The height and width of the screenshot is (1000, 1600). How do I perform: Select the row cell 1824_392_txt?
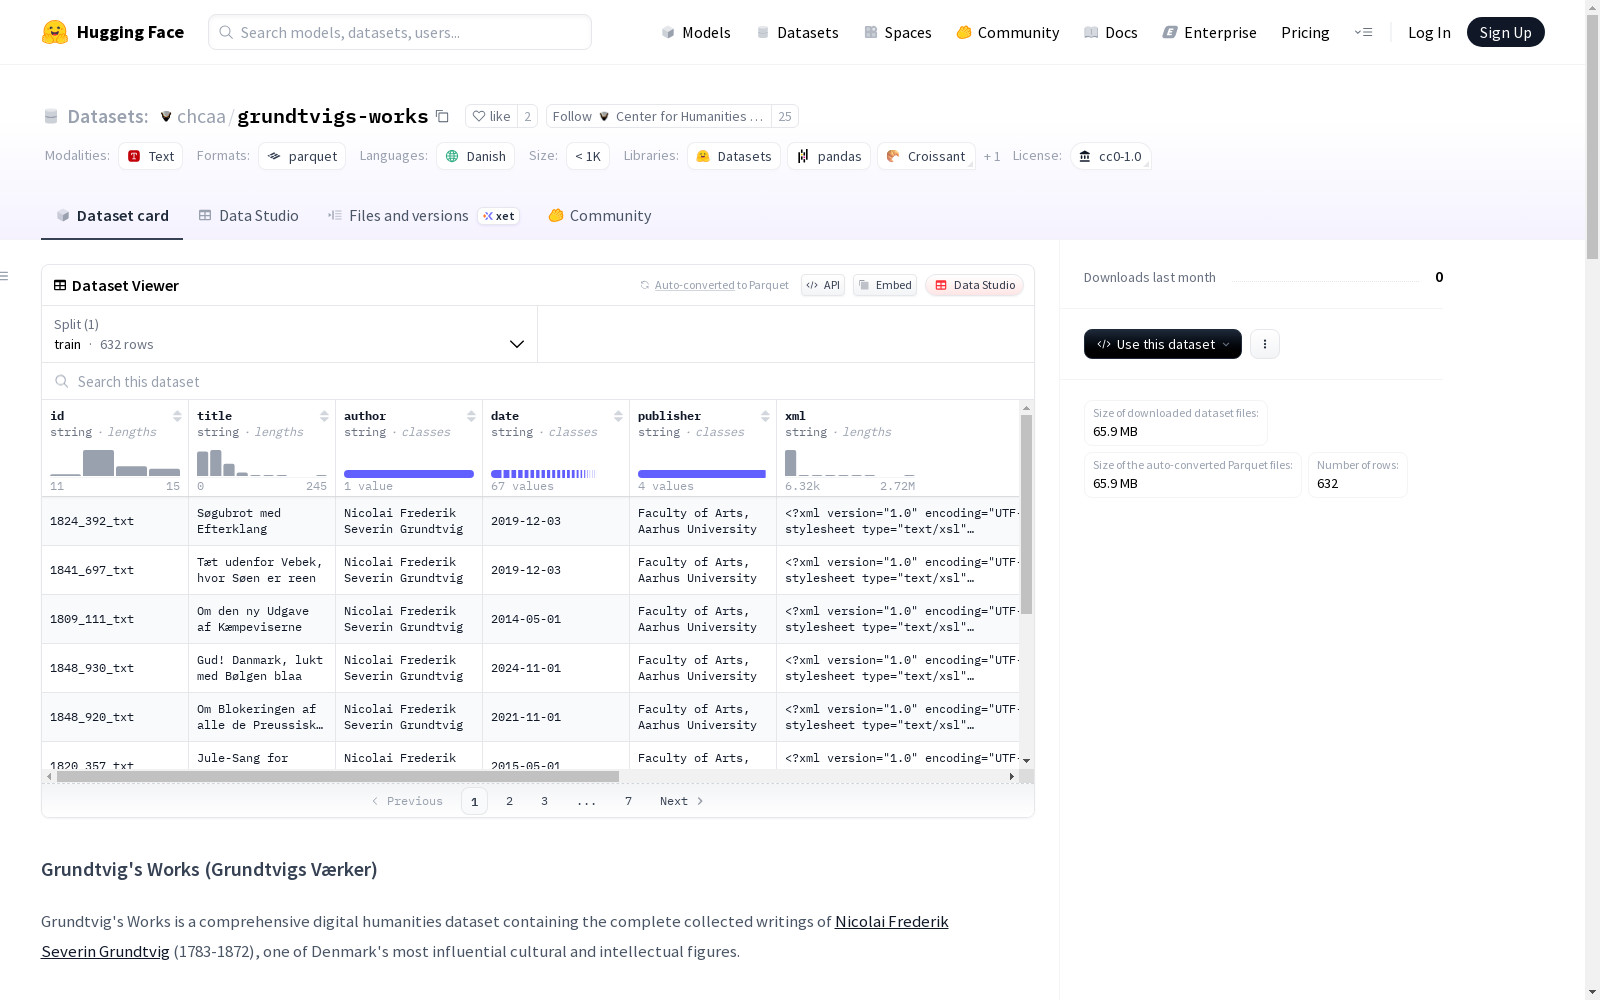point(115,521)
